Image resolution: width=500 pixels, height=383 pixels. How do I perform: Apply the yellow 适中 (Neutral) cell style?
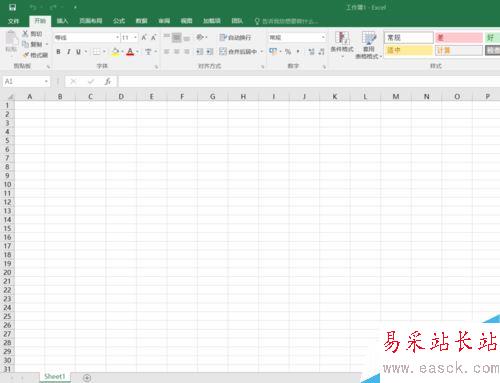coord(409,50)
